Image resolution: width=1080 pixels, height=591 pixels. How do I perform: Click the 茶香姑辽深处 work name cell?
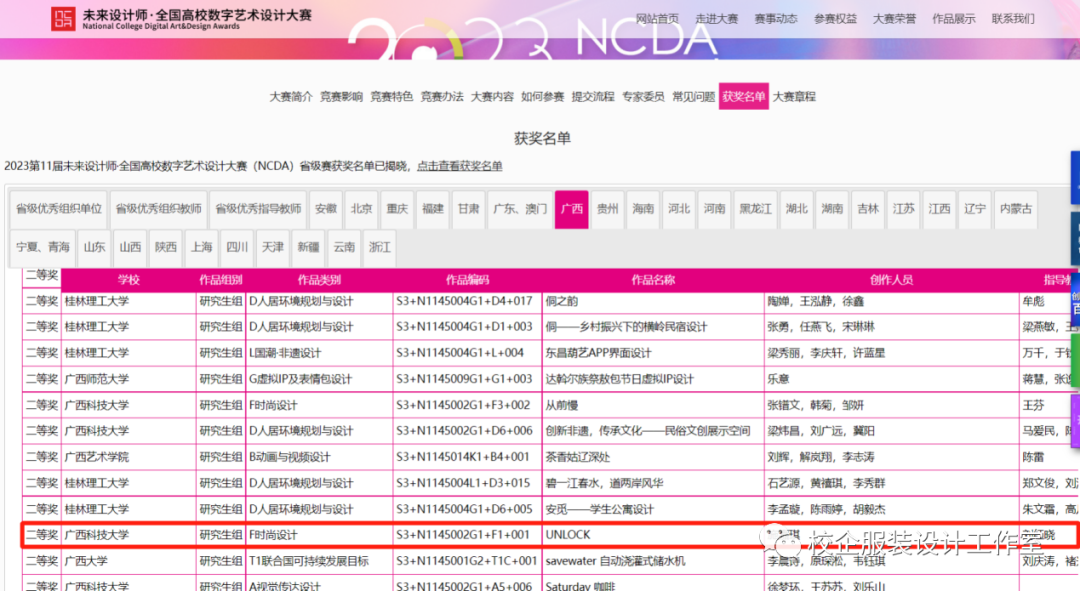(x=653, y=457)
